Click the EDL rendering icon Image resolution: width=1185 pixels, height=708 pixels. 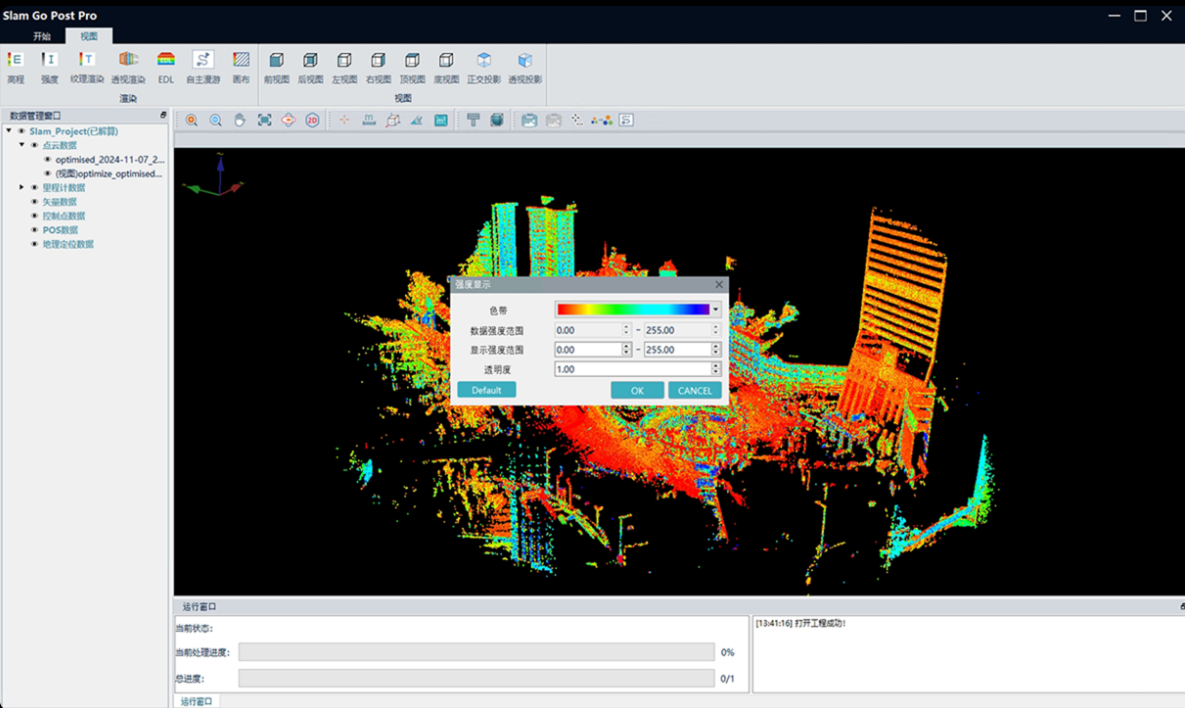click(166, 62)
